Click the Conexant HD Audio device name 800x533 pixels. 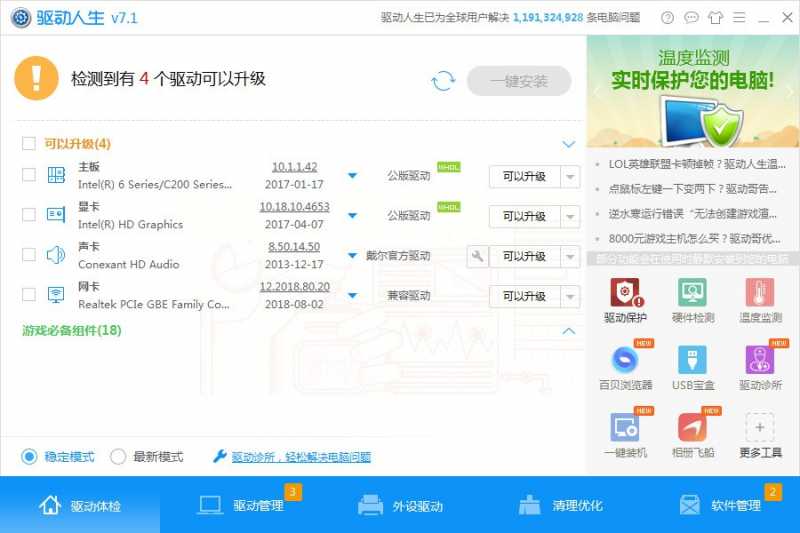pyautogui.click(x=129, y=264)
